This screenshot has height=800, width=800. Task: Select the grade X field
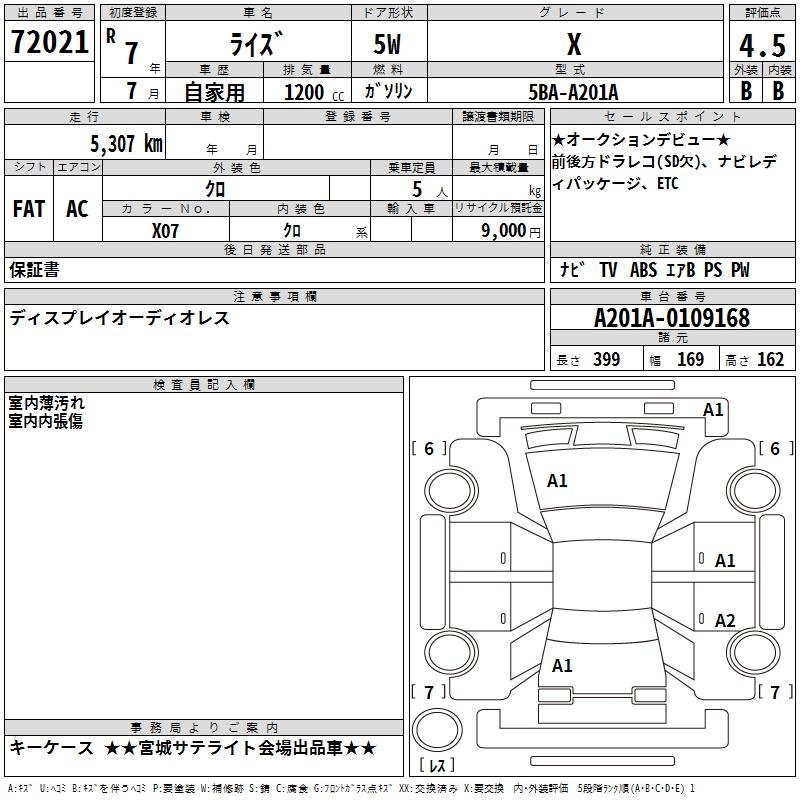(x=573, y=45)
